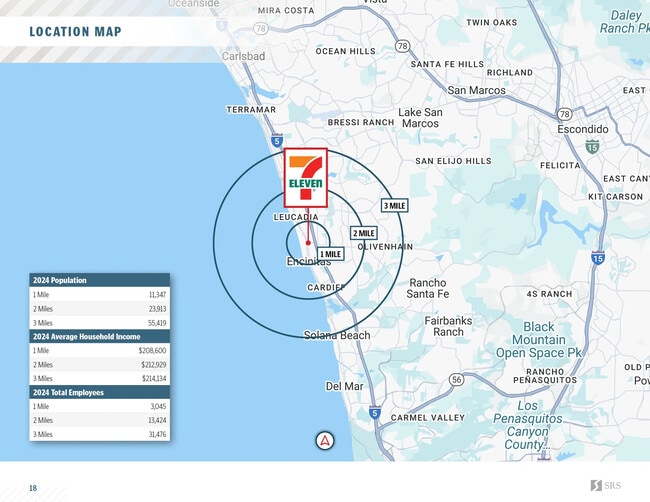Click the I-15 shield below Escondido

(x=593, y=147)
